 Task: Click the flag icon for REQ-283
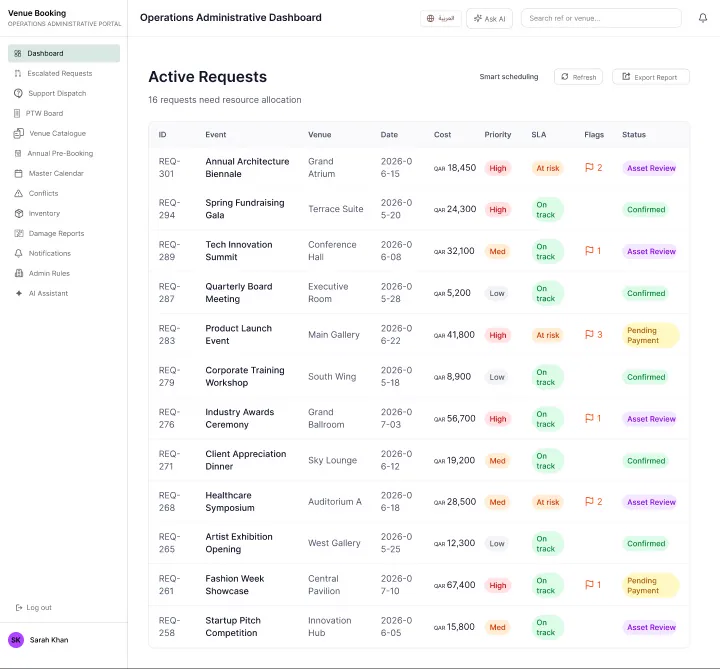click(589, 334)
